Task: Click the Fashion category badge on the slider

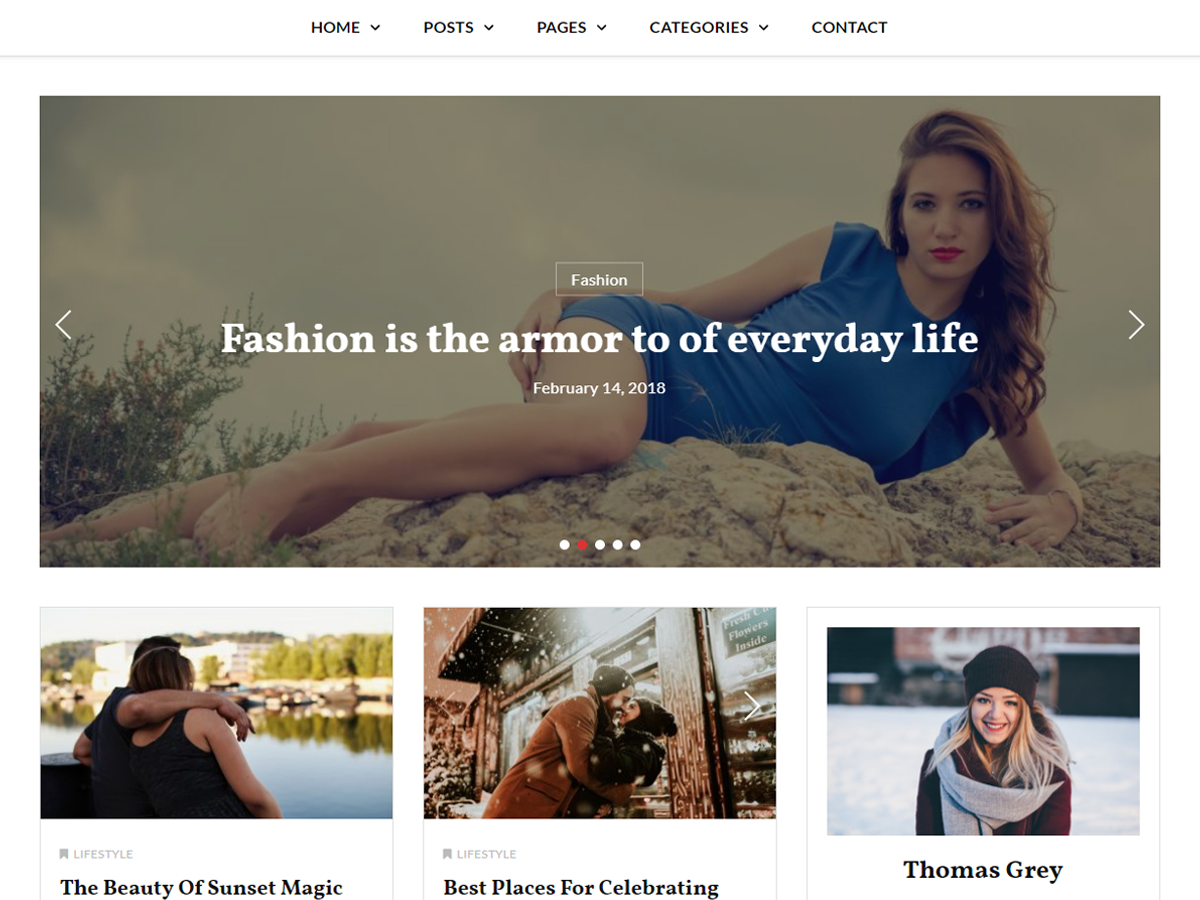Action: click(x=598, y=279)
